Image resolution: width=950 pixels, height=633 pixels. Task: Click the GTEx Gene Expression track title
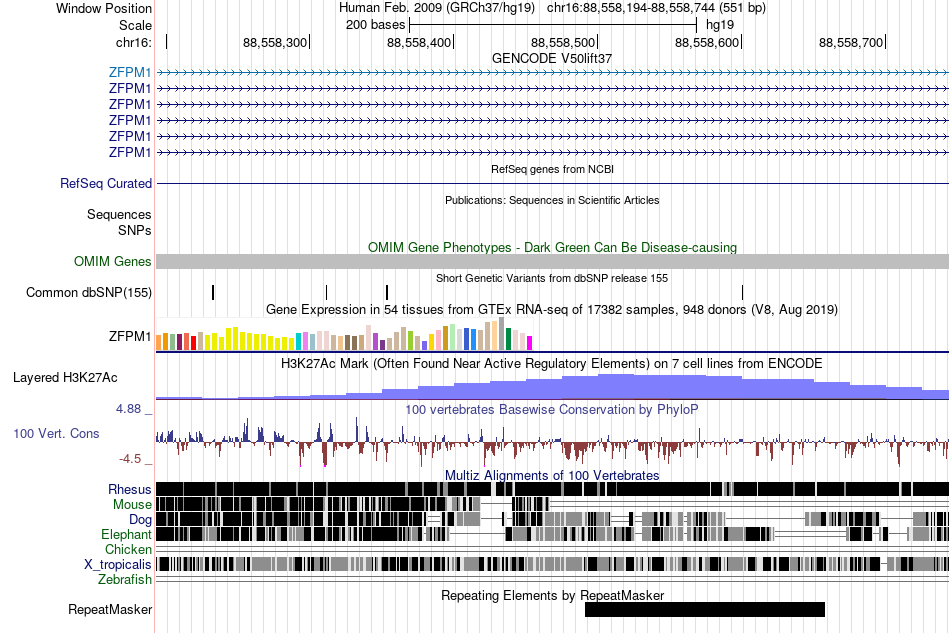(551, 310)
